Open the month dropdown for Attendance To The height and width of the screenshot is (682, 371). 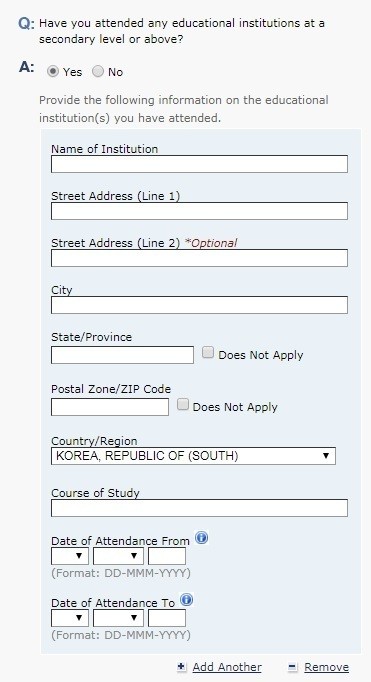118,618
